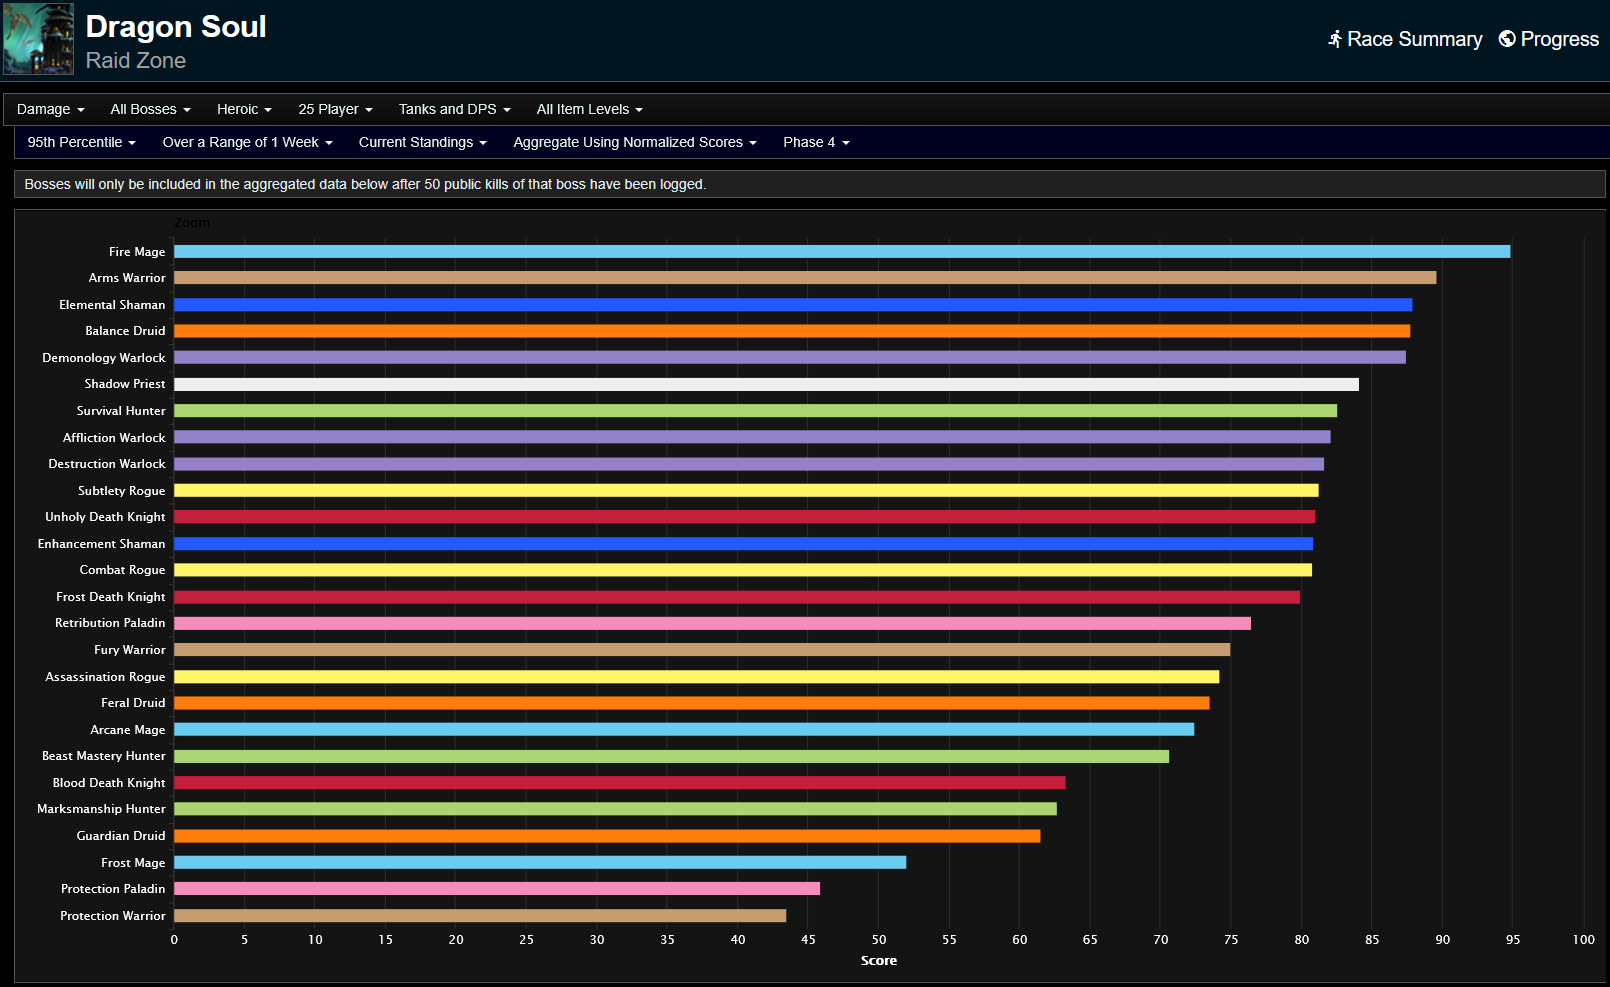Viewport: 1610px width, 987px height.
Task: Click the Dragon Soul raid zone thumbnail
Action: (x=38, y=40)
